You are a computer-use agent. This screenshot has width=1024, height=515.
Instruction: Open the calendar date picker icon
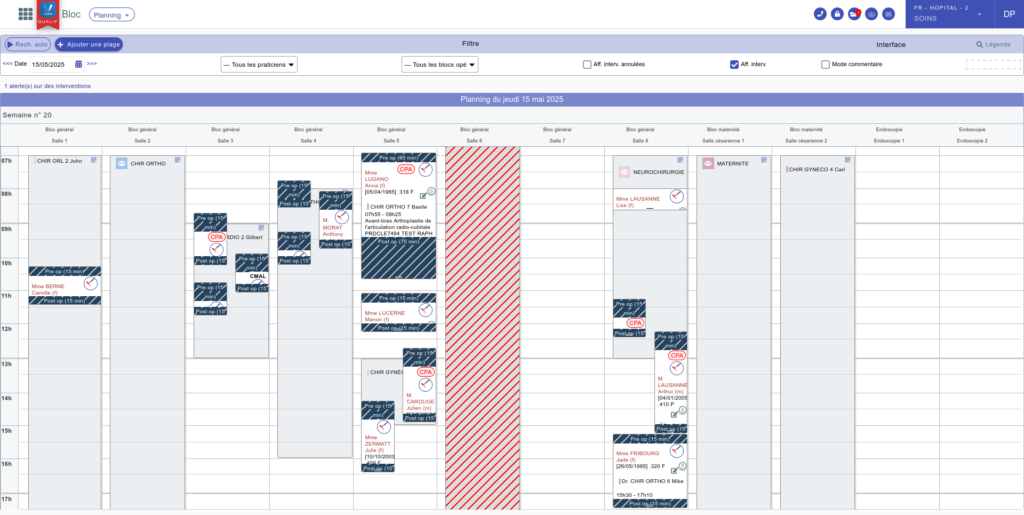[x=79, y=64]
